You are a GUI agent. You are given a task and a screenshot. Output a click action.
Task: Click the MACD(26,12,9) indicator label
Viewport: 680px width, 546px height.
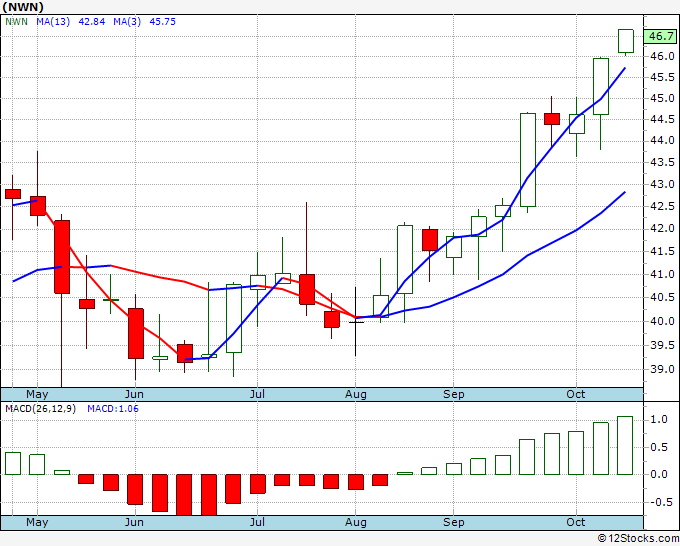click(41, 409)
